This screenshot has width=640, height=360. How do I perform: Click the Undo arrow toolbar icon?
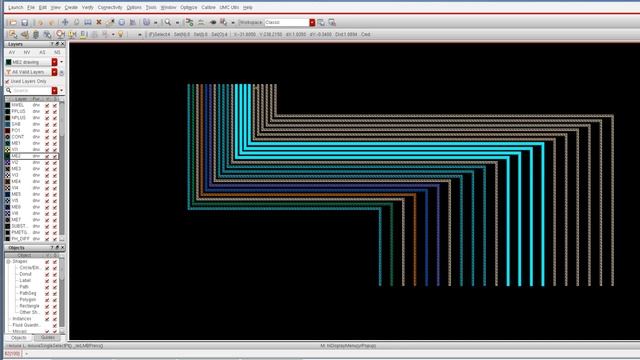click(x=40, y=22)
